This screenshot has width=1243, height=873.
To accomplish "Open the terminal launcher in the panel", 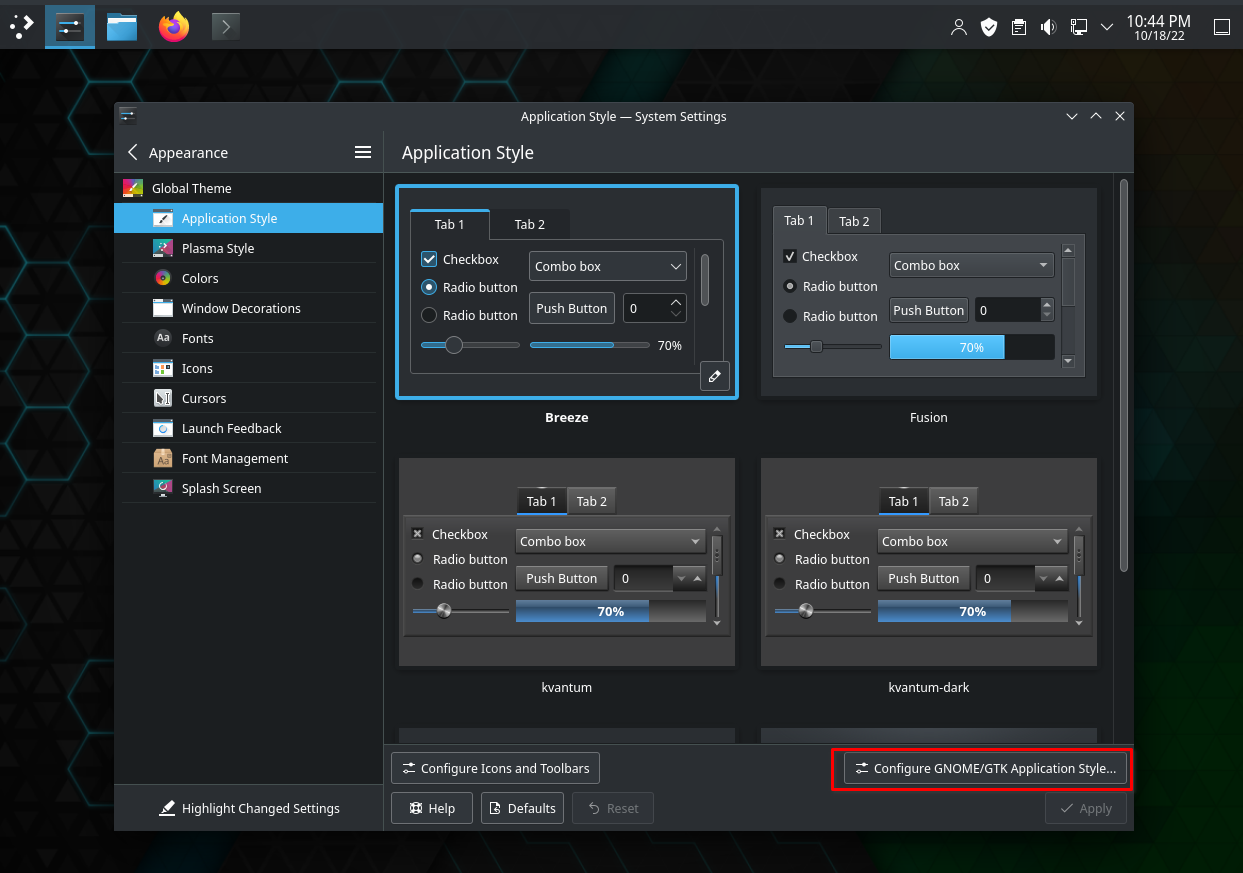I will 226,27.
